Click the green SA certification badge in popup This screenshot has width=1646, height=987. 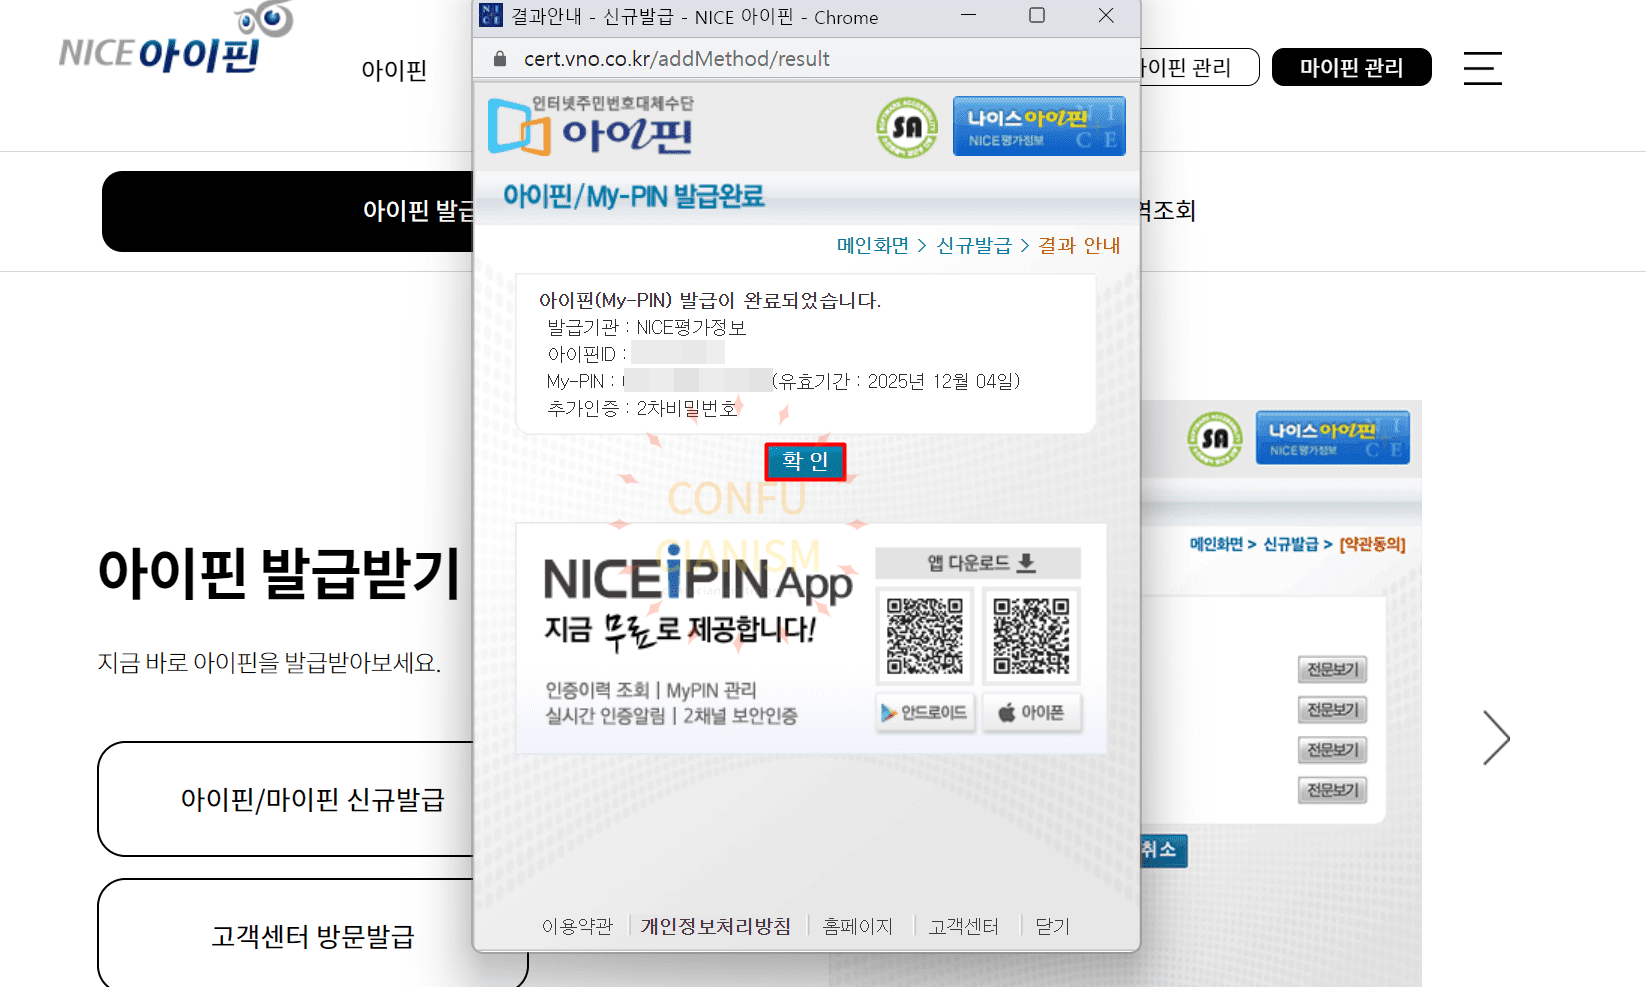[907, 128]
